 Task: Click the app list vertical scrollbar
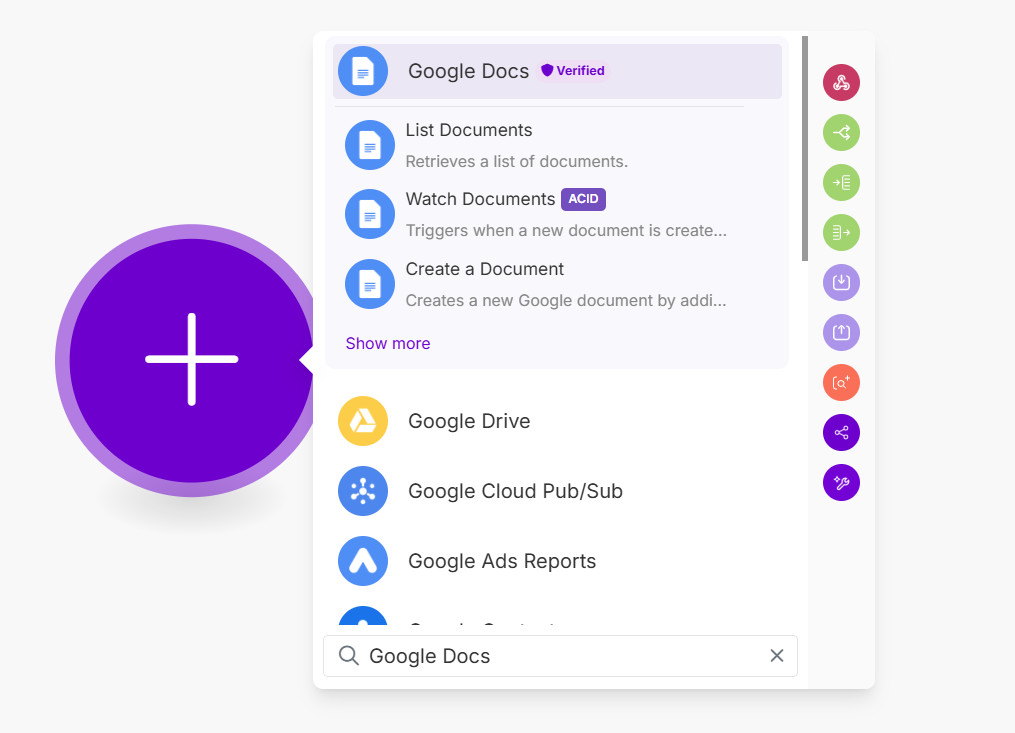[805, 149]
